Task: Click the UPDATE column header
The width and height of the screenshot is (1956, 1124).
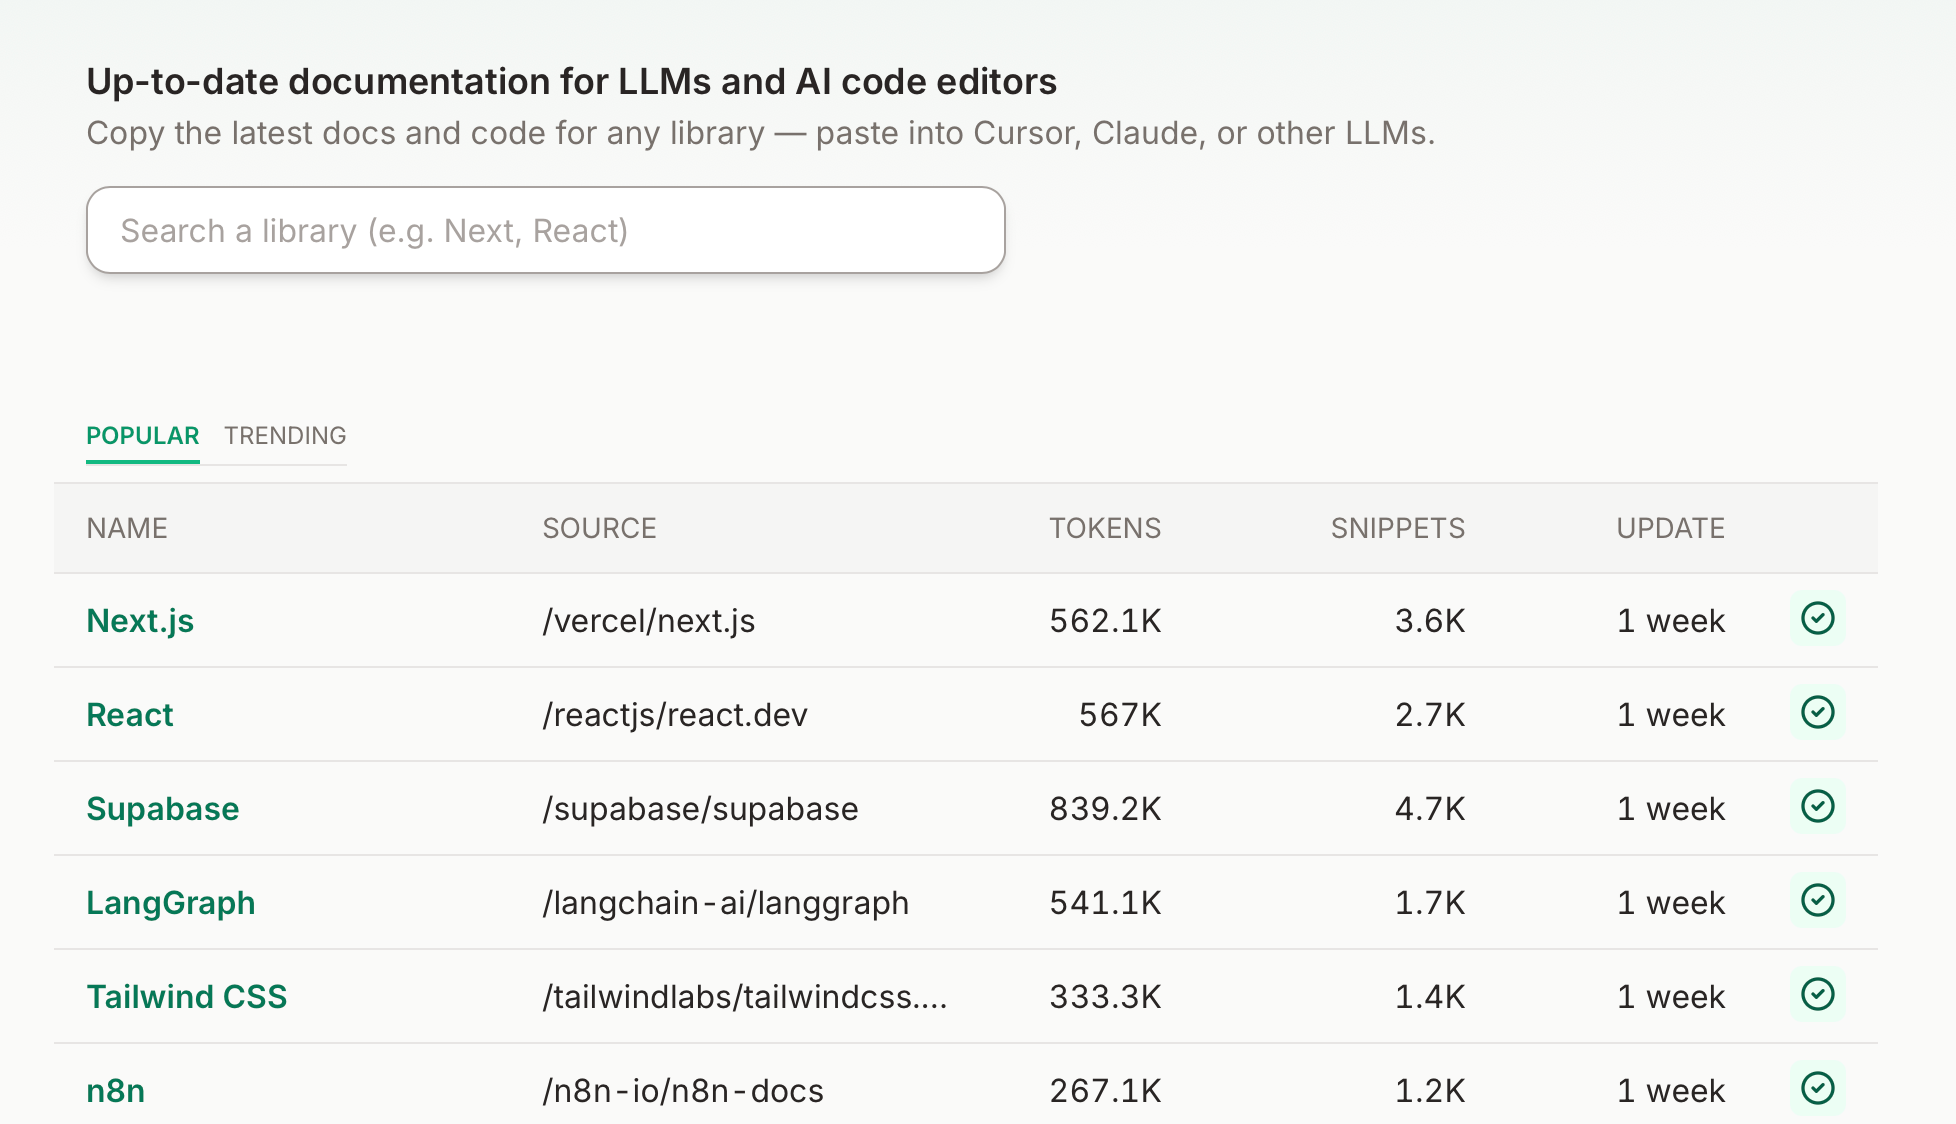Action: 1671,528
